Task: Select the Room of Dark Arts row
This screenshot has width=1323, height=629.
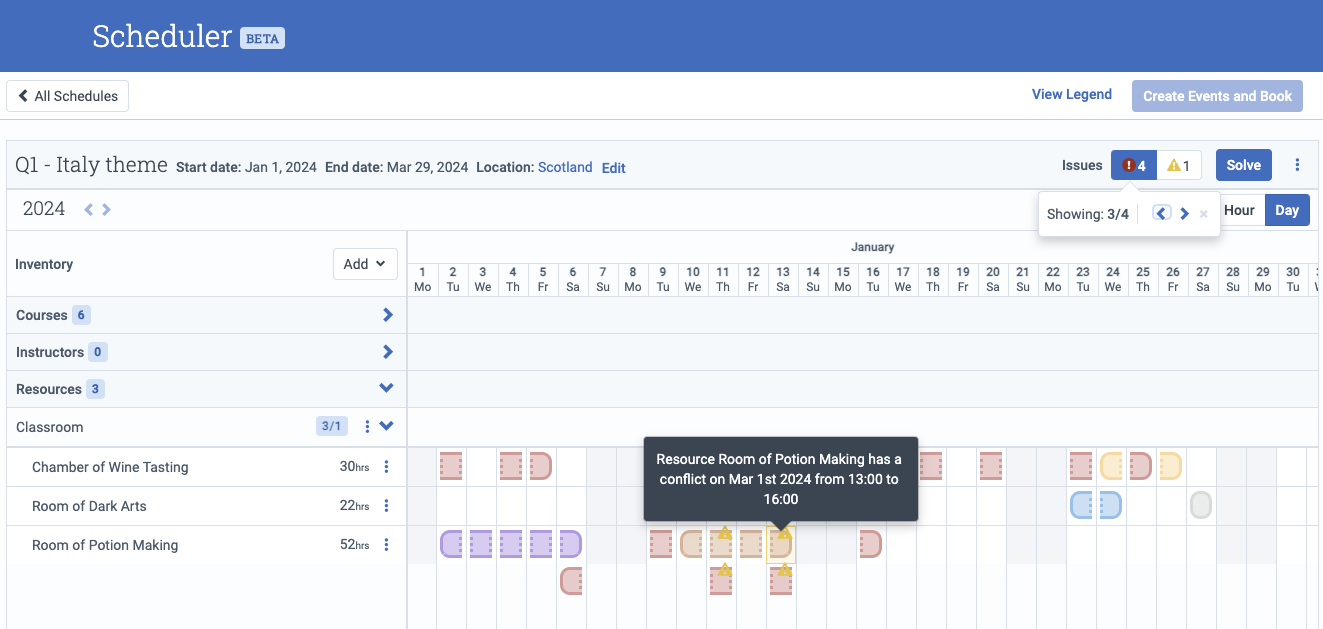Action: coord(207,506)
